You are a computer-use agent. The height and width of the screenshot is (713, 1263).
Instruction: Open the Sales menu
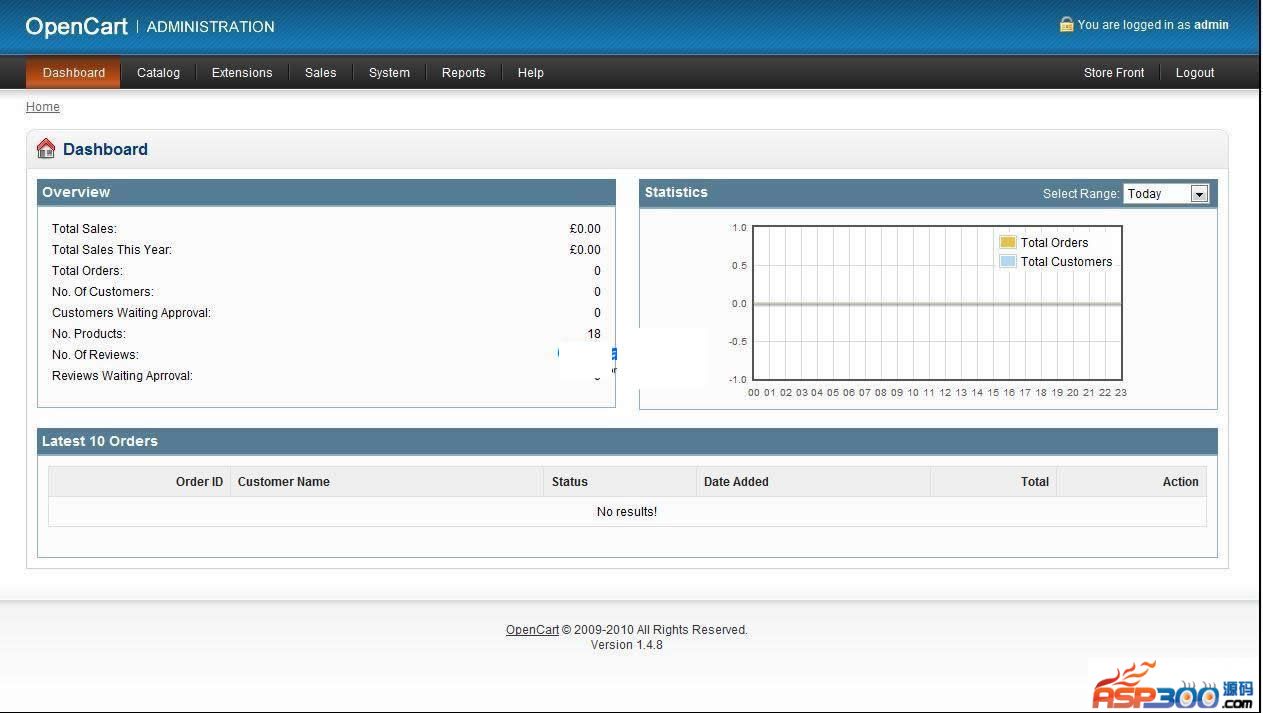pyautogui.click(x=320, y=73)
